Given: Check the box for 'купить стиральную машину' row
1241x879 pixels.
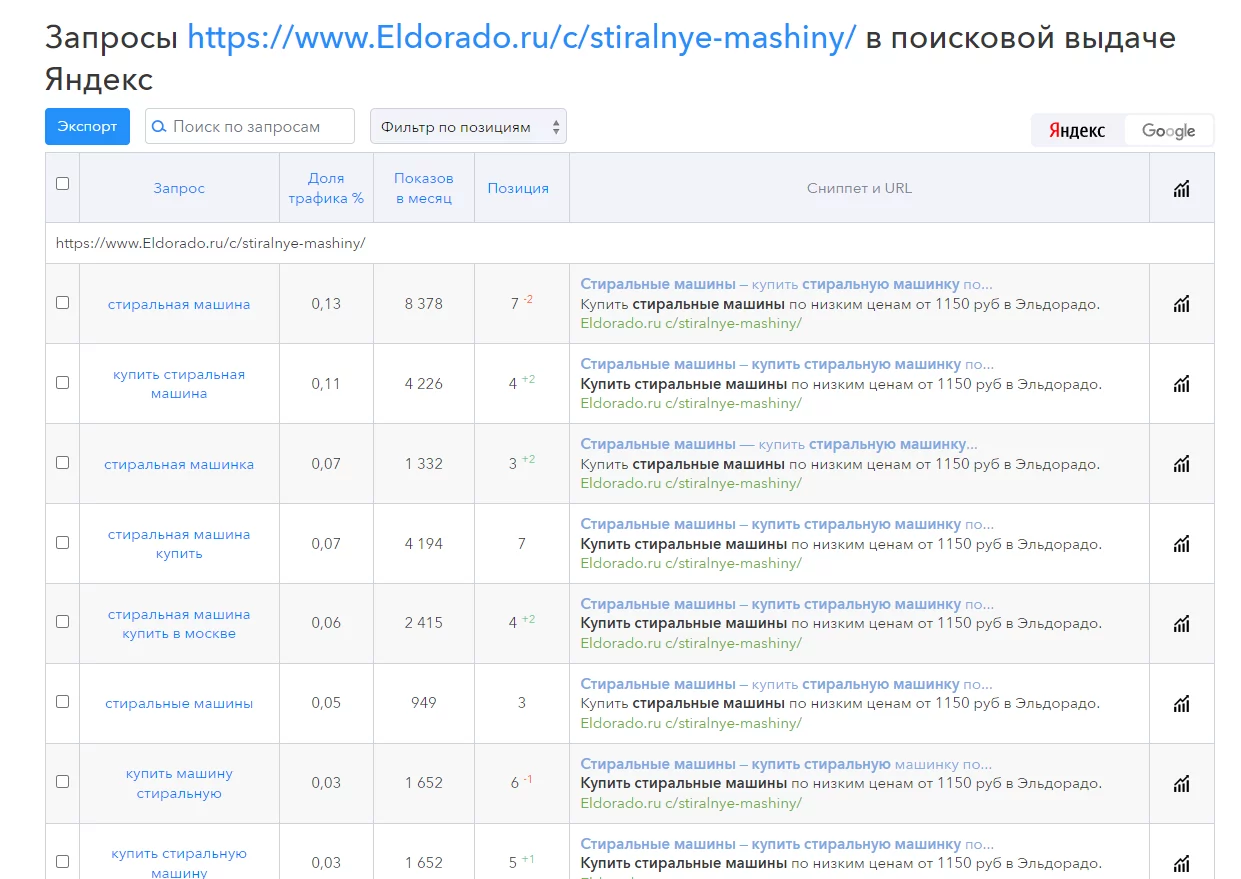Looking at the screenshot, I should click(62, 861).
